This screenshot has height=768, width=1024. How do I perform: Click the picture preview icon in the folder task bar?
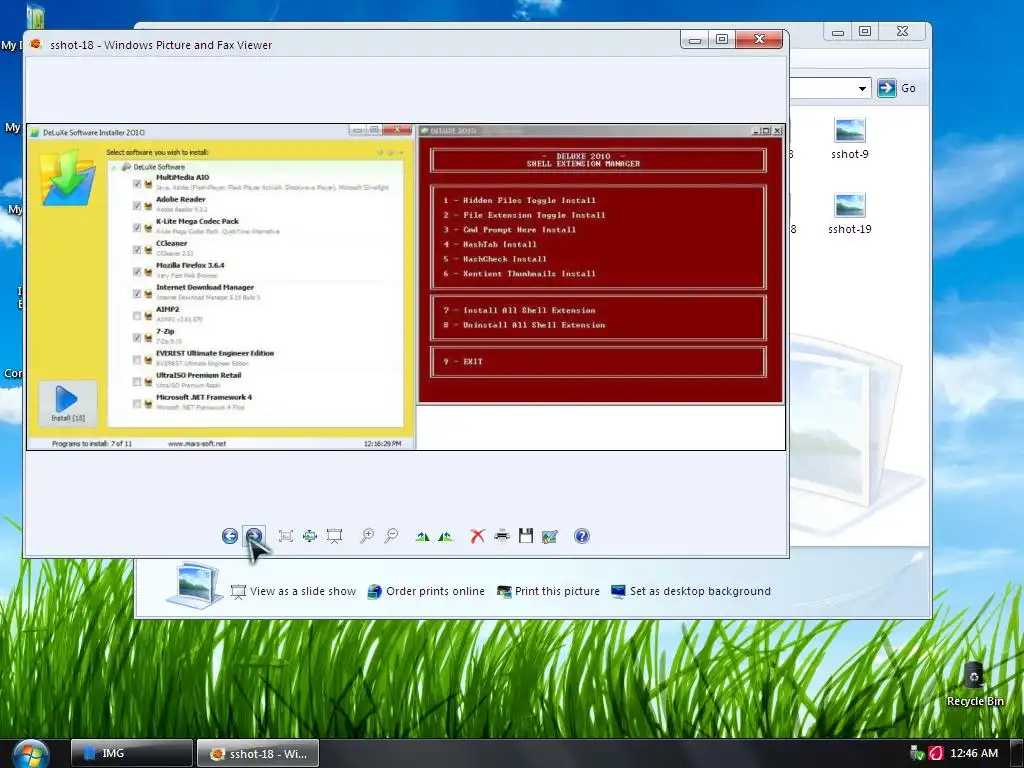coord(194,585)
